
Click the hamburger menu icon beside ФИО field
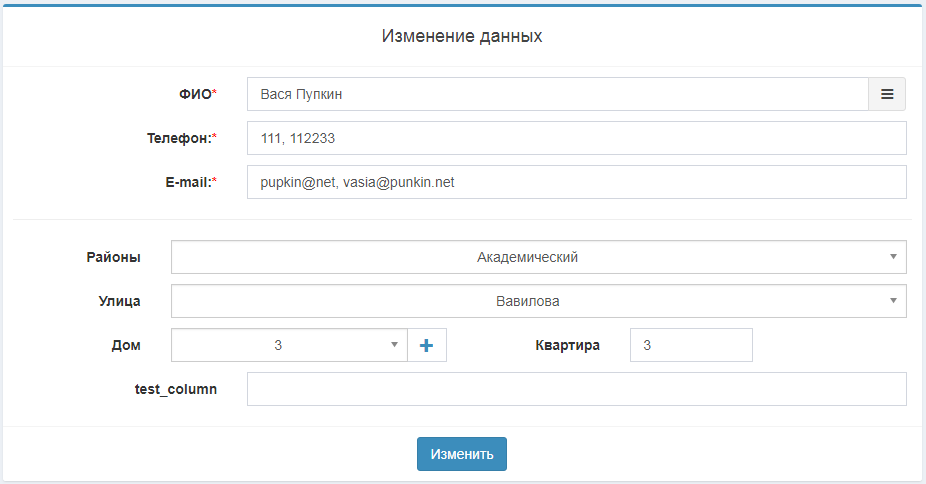coord(886,94)
